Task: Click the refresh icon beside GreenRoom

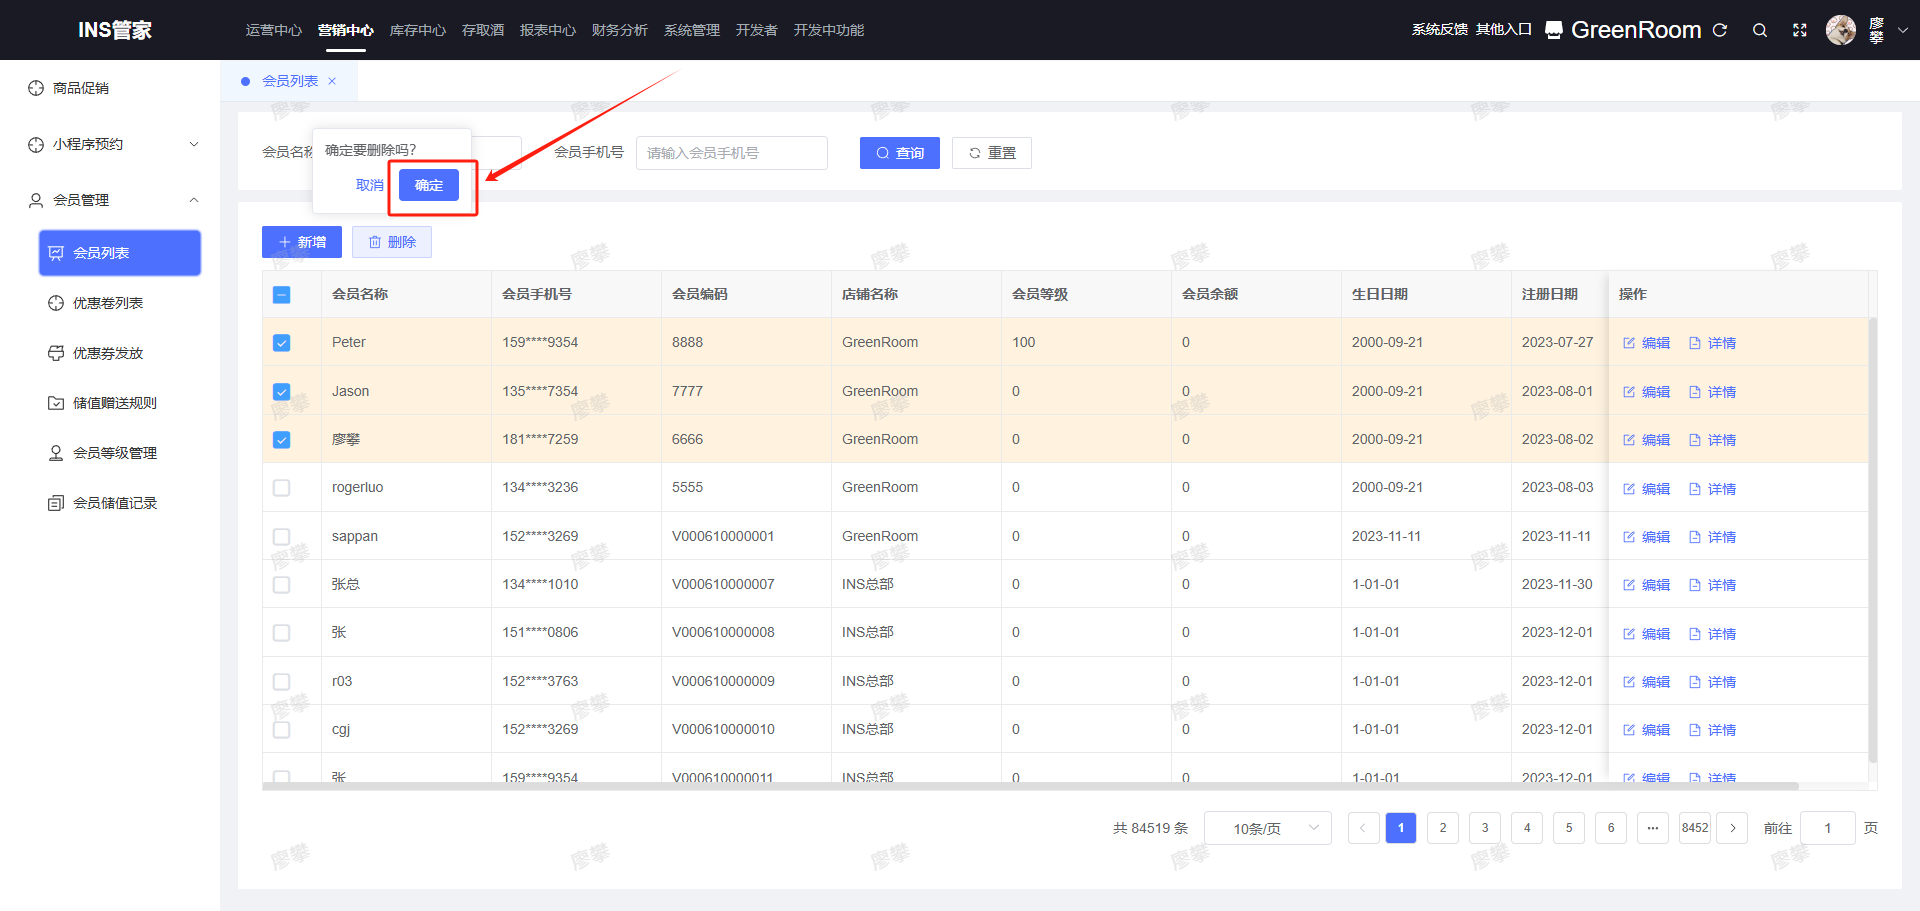Action: (1720, 30)
